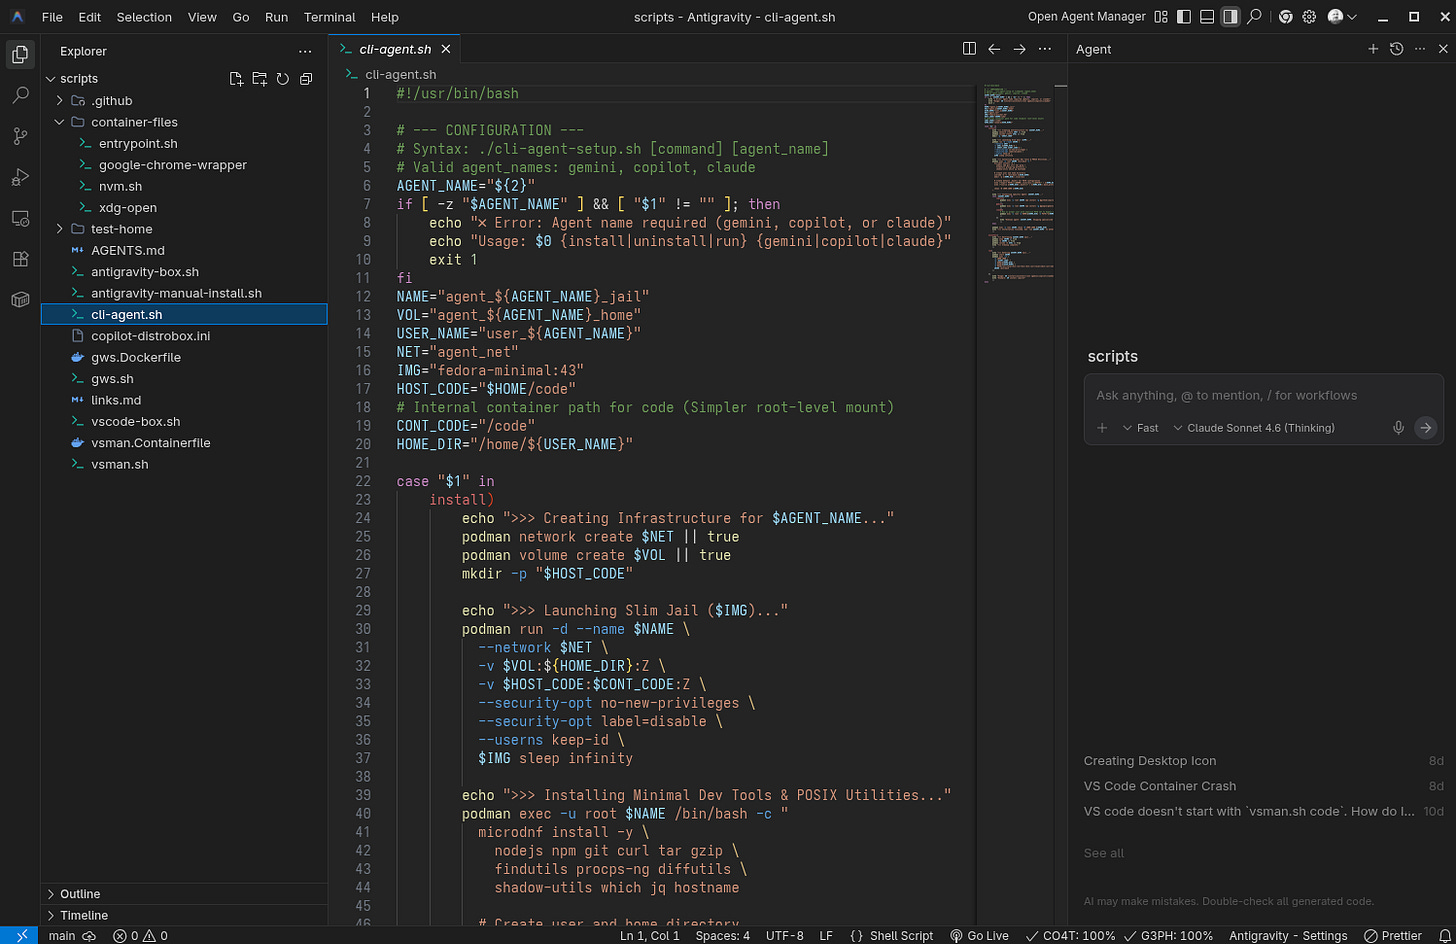Open Run and Debug view

point(20,178)
